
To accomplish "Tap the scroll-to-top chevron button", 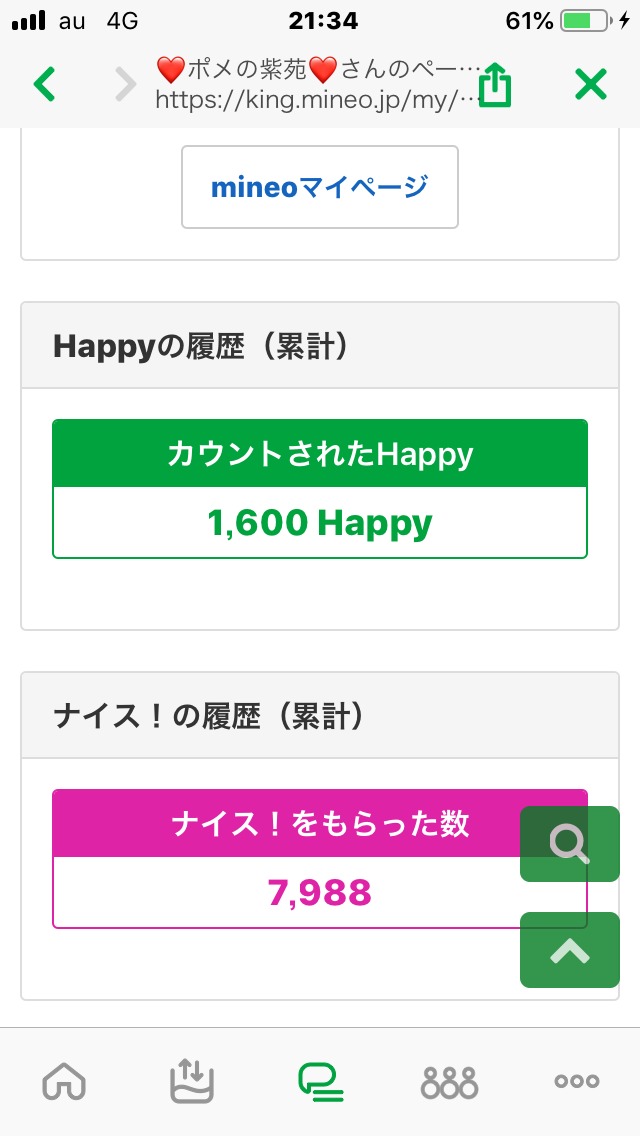I will click(570, 951).
